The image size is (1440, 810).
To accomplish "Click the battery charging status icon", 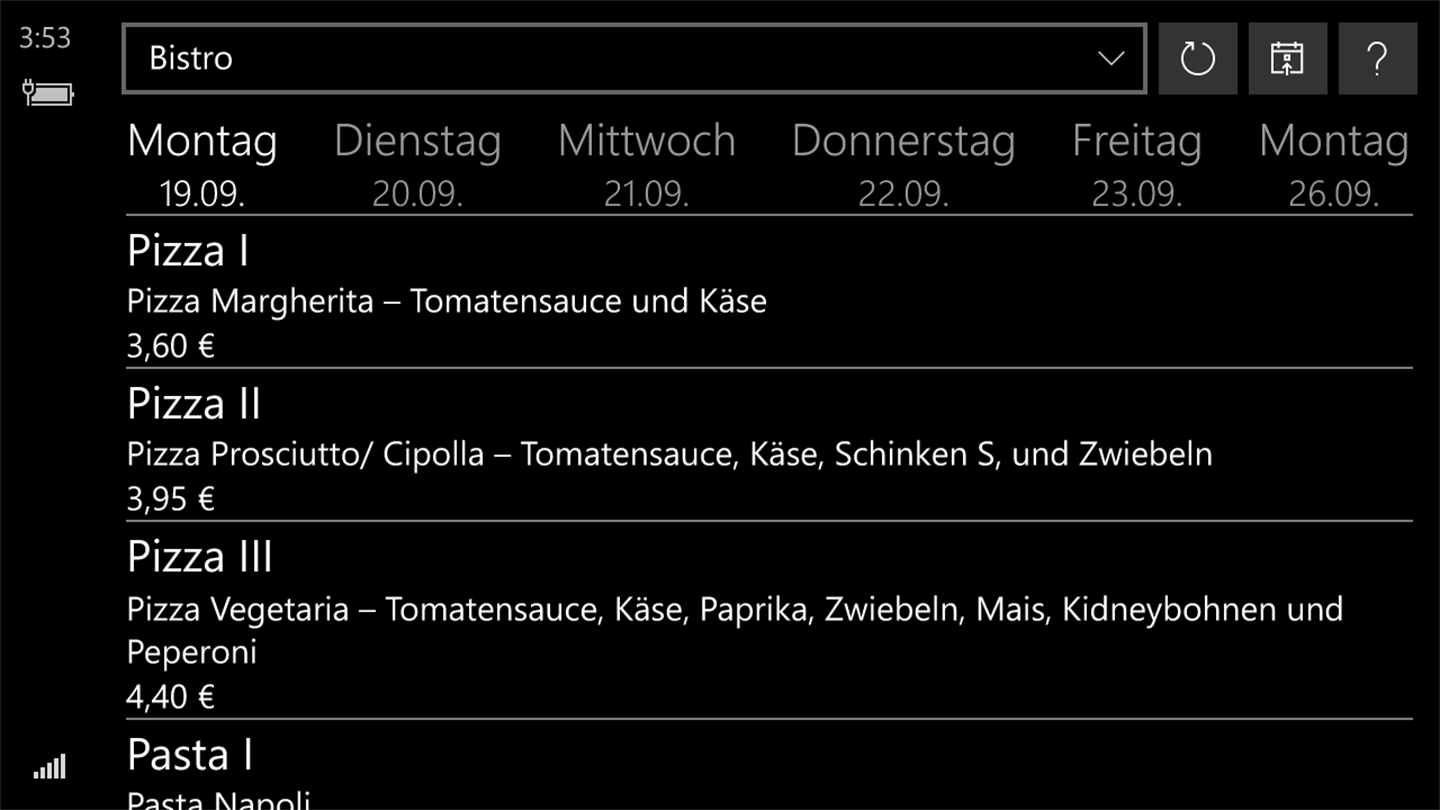I will click(x=48, y=94).
